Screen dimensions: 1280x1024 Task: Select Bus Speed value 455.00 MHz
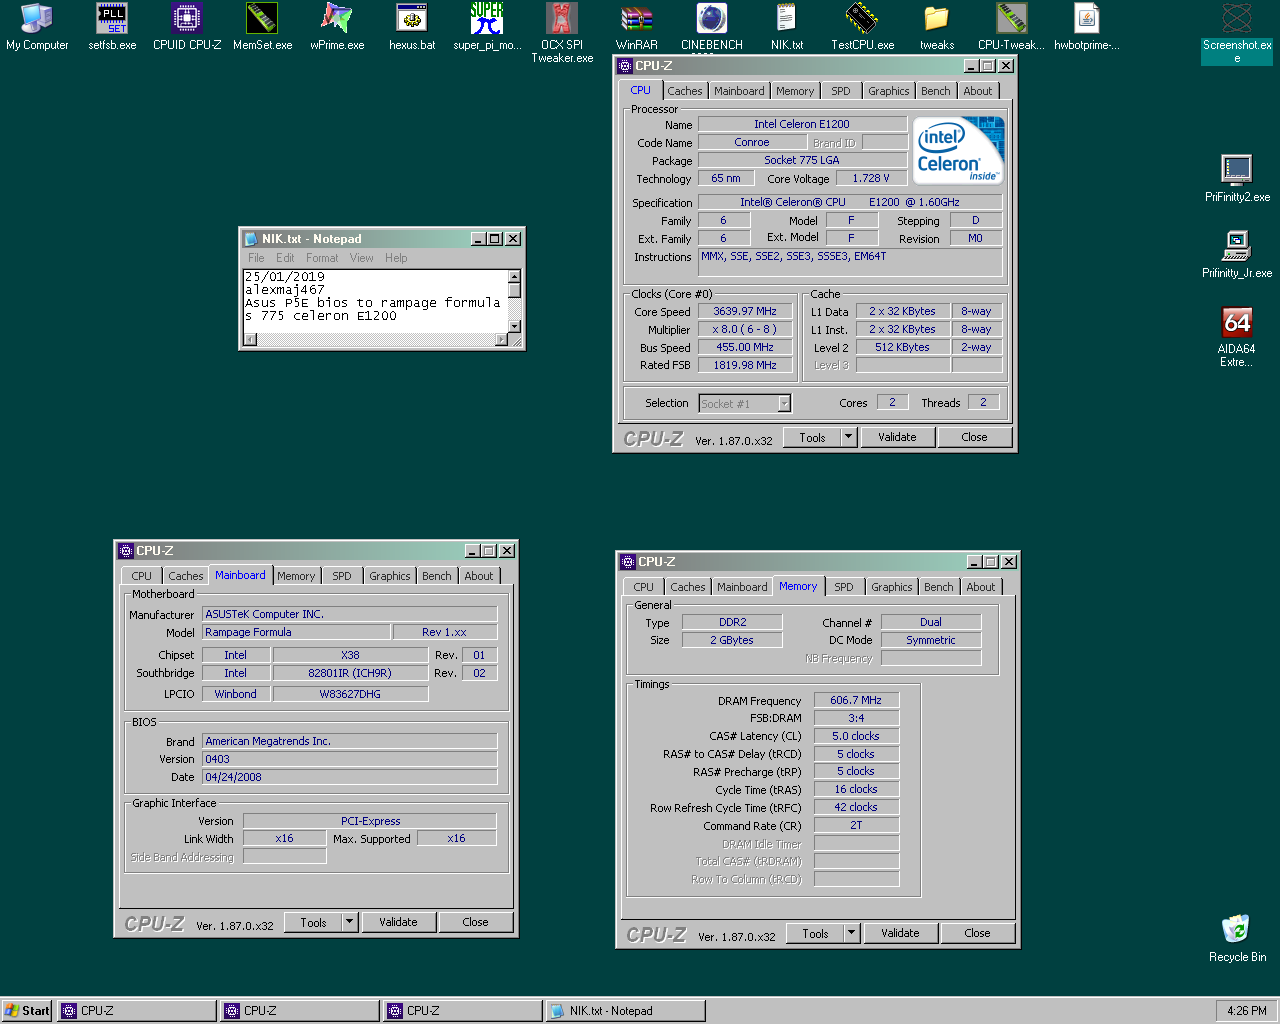pyautogui.click(x=745, y=348)
